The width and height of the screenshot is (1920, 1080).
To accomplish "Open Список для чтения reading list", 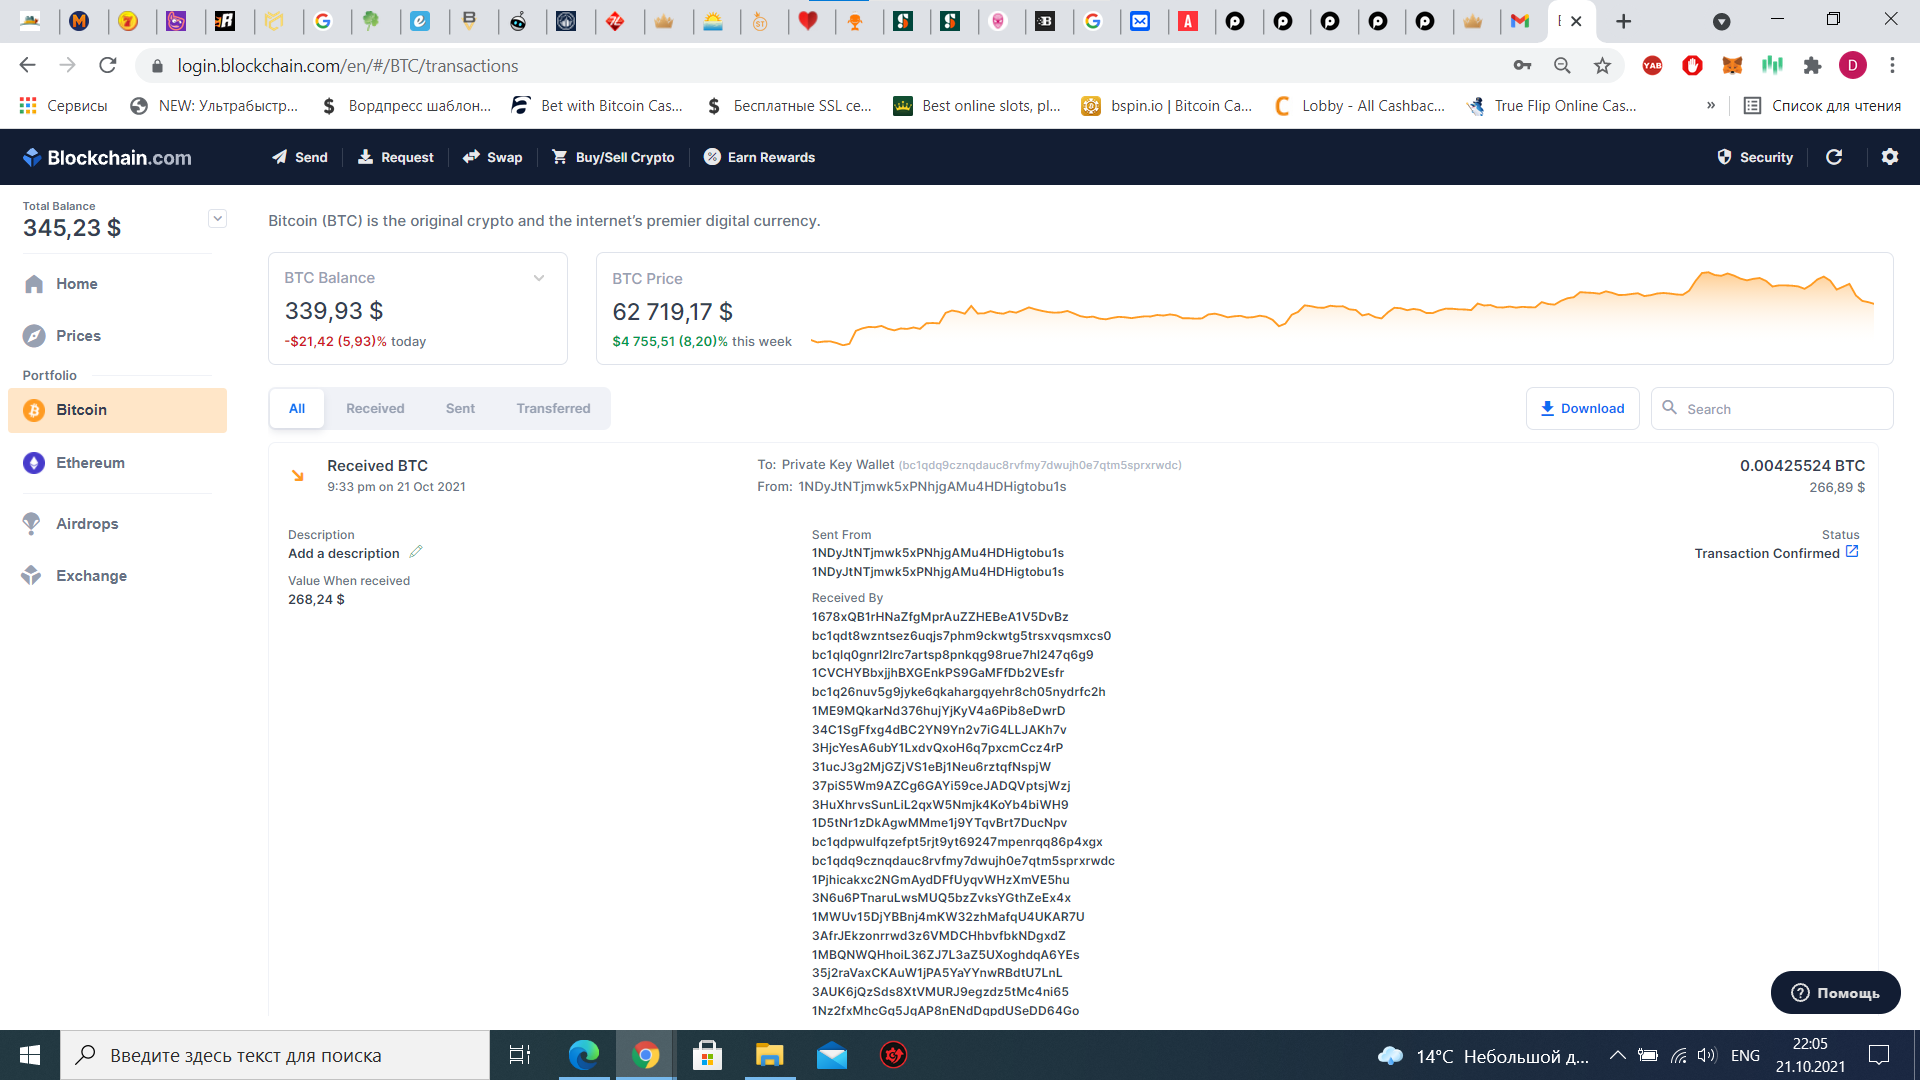I will (1822, 105).
